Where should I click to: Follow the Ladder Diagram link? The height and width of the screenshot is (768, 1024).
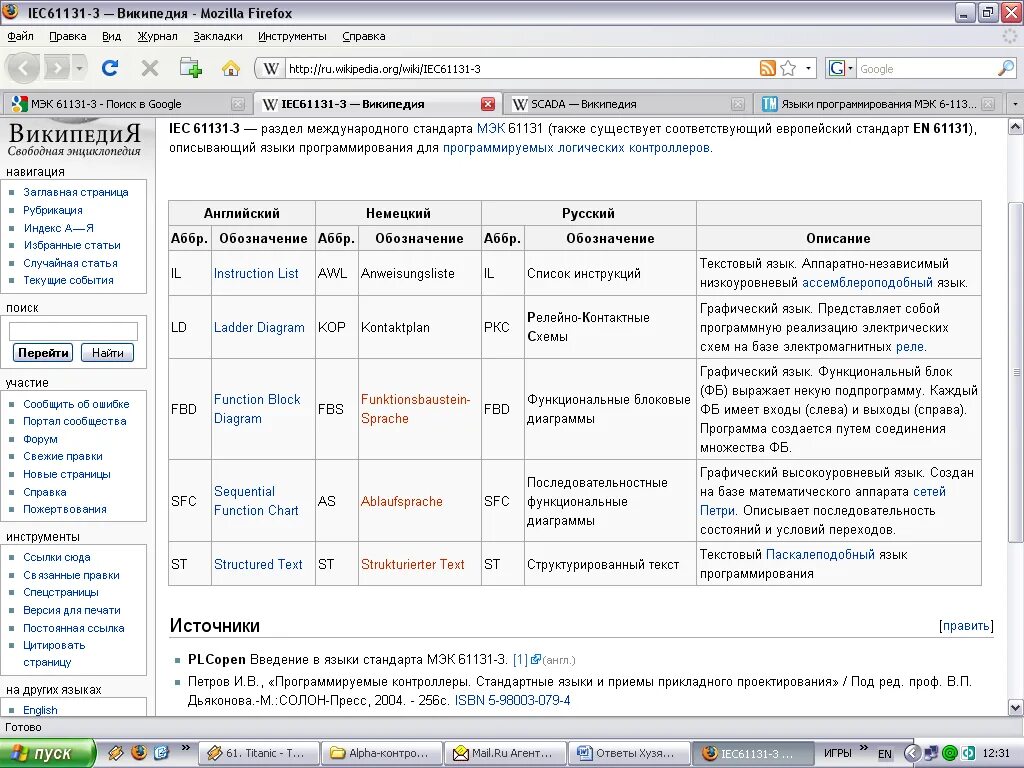(x=259, y=327)
